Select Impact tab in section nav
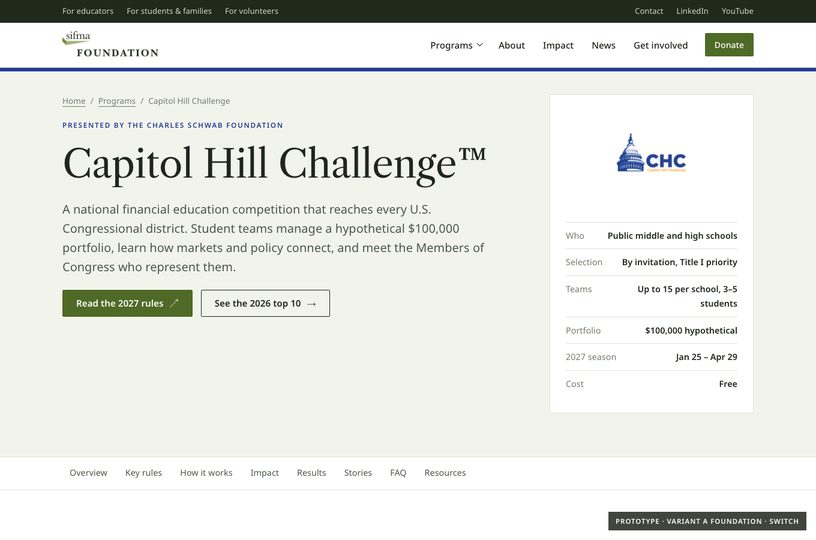This screenshot has width=816, height=540. tap(264, 473)
